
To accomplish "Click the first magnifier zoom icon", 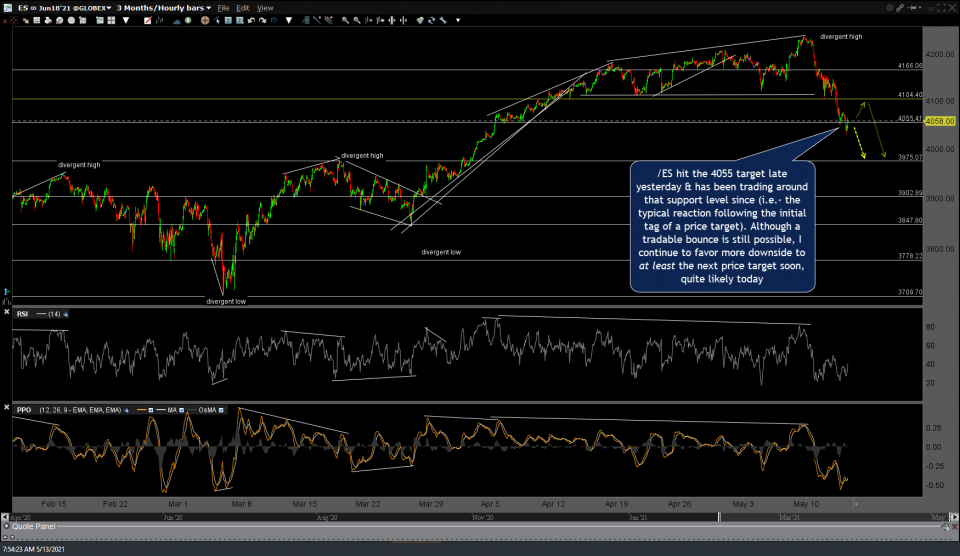I will [x=345, y=21].
